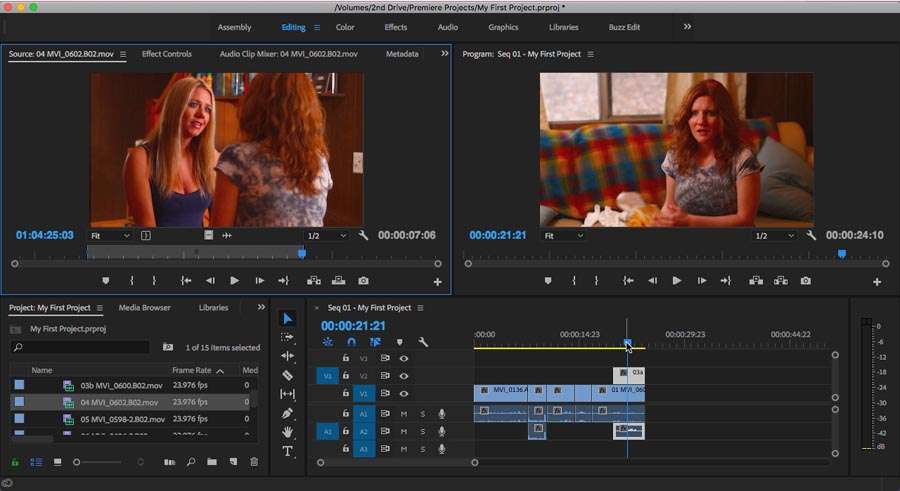The image size is (900, 491).
Task: Select the Slip tool
Action: (288, 394)
